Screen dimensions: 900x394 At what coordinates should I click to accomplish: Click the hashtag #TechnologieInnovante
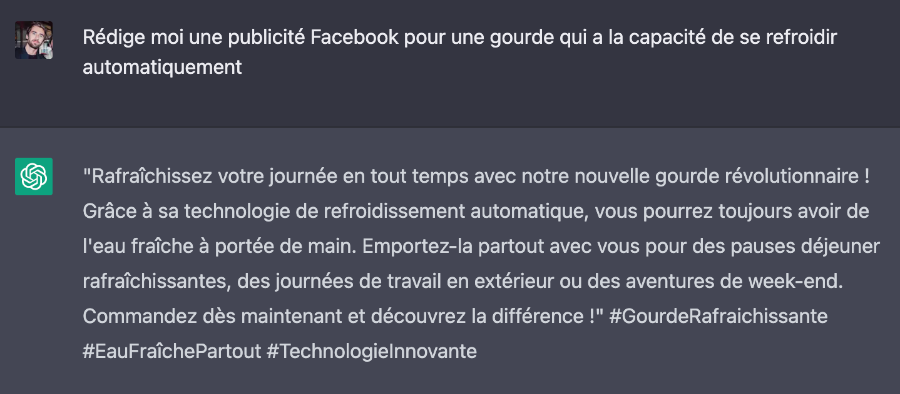pyautogui.click(x=372, y=351)
